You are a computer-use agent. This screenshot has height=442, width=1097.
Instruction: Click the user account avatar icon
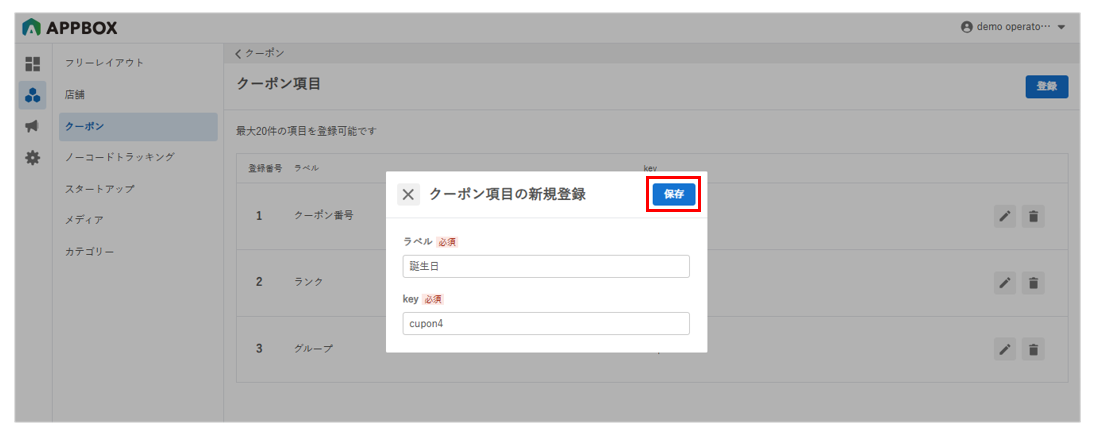click(967, 27)
